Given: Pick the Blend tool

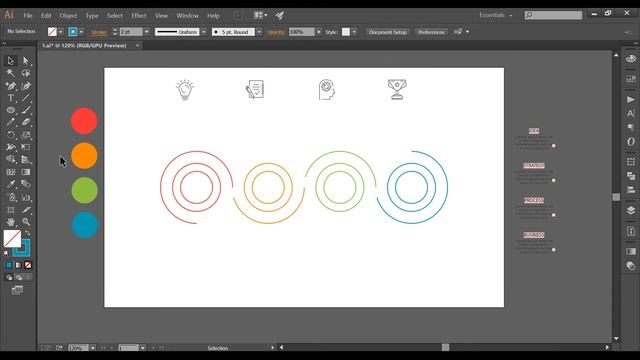Looking at the screenshot, I should click(26, 184).
